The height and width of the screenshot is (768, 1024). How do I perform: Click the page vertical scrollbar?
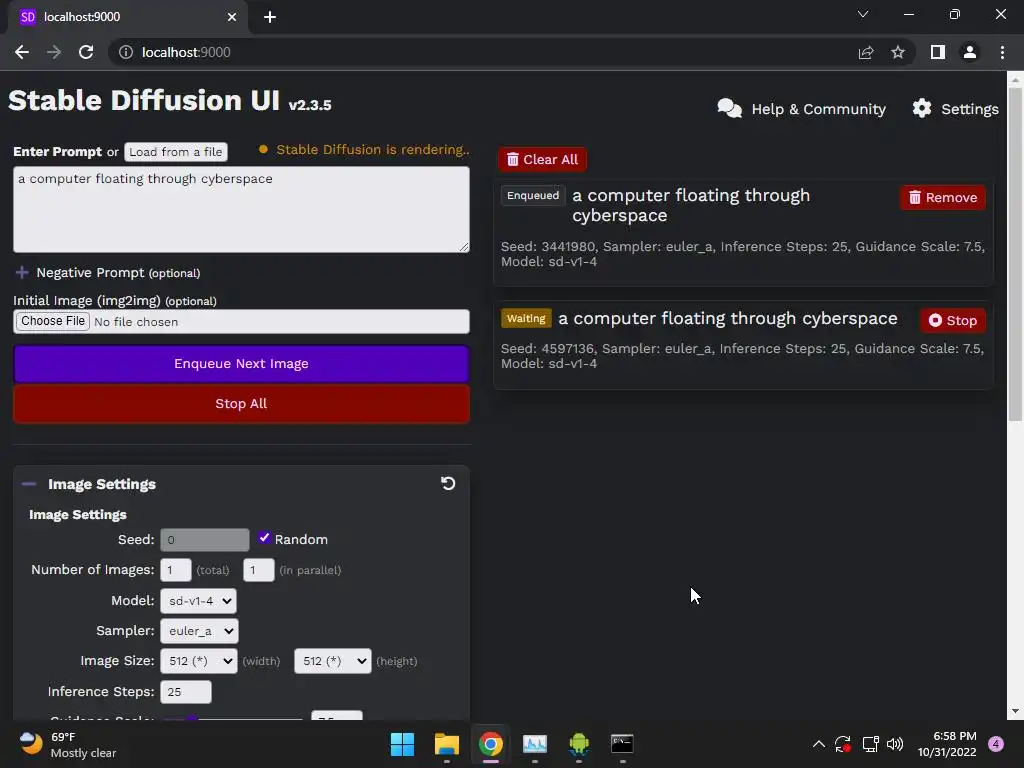(1015, 255)
